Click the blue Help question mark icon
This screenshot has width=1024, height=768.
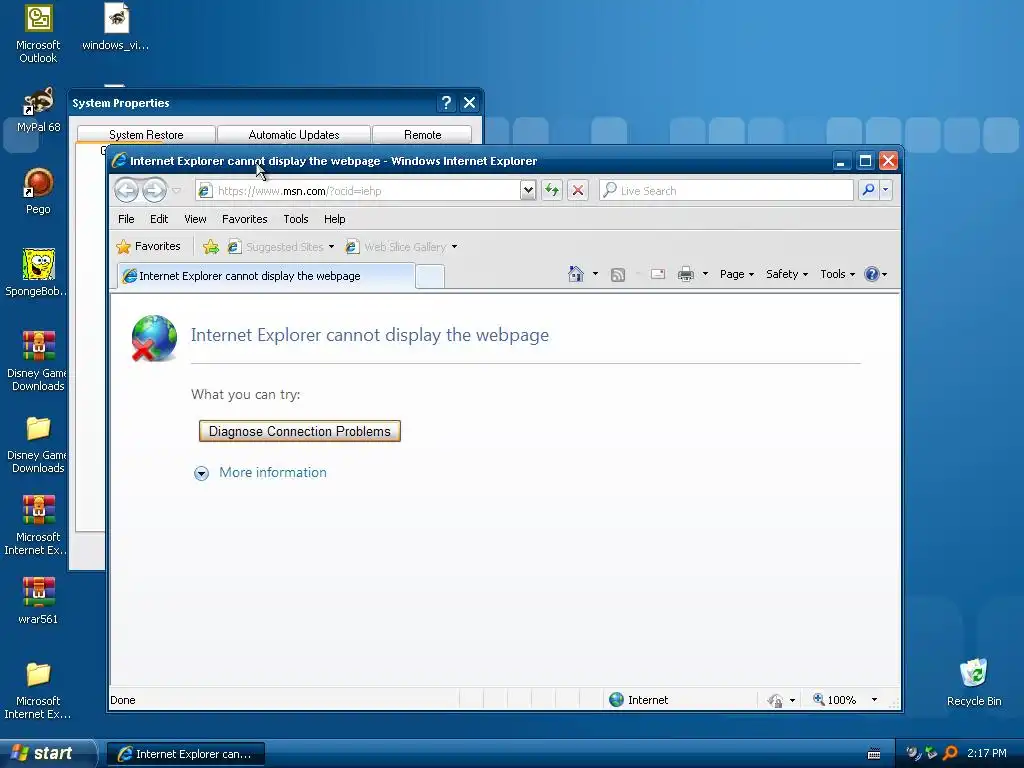872,274
